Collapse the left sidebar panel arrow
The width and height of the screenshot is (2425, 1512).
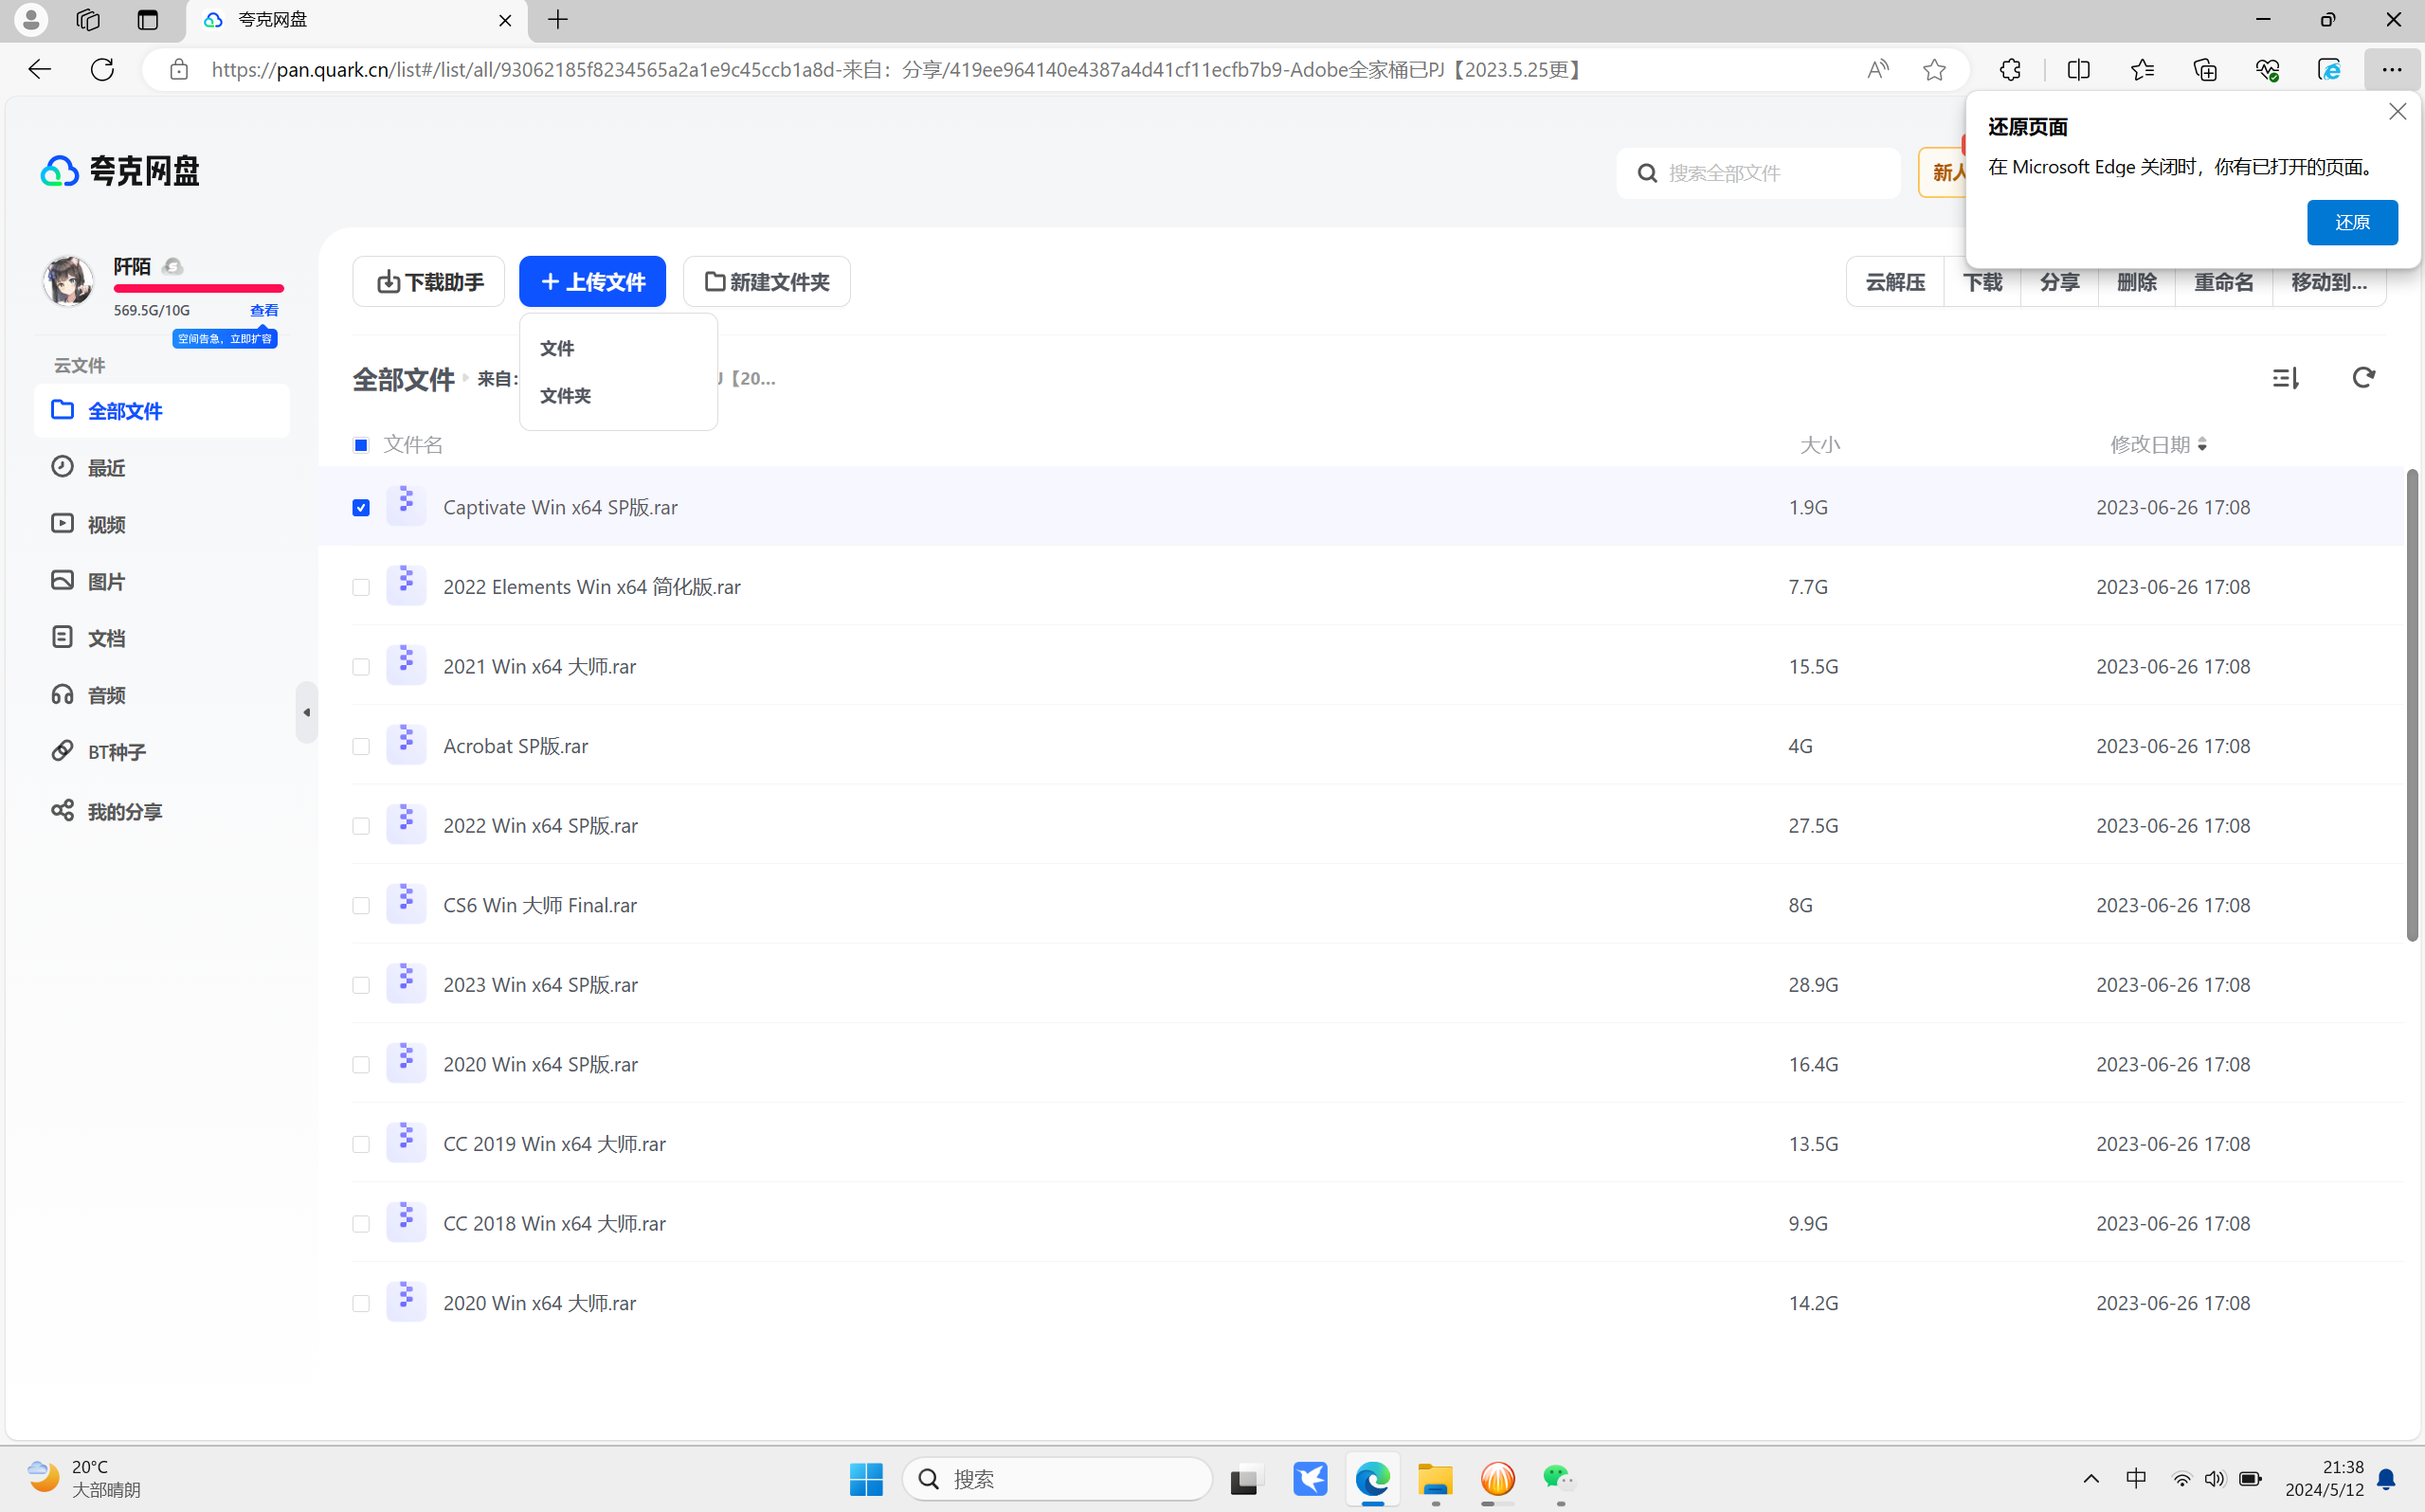[x=306, y=713]
